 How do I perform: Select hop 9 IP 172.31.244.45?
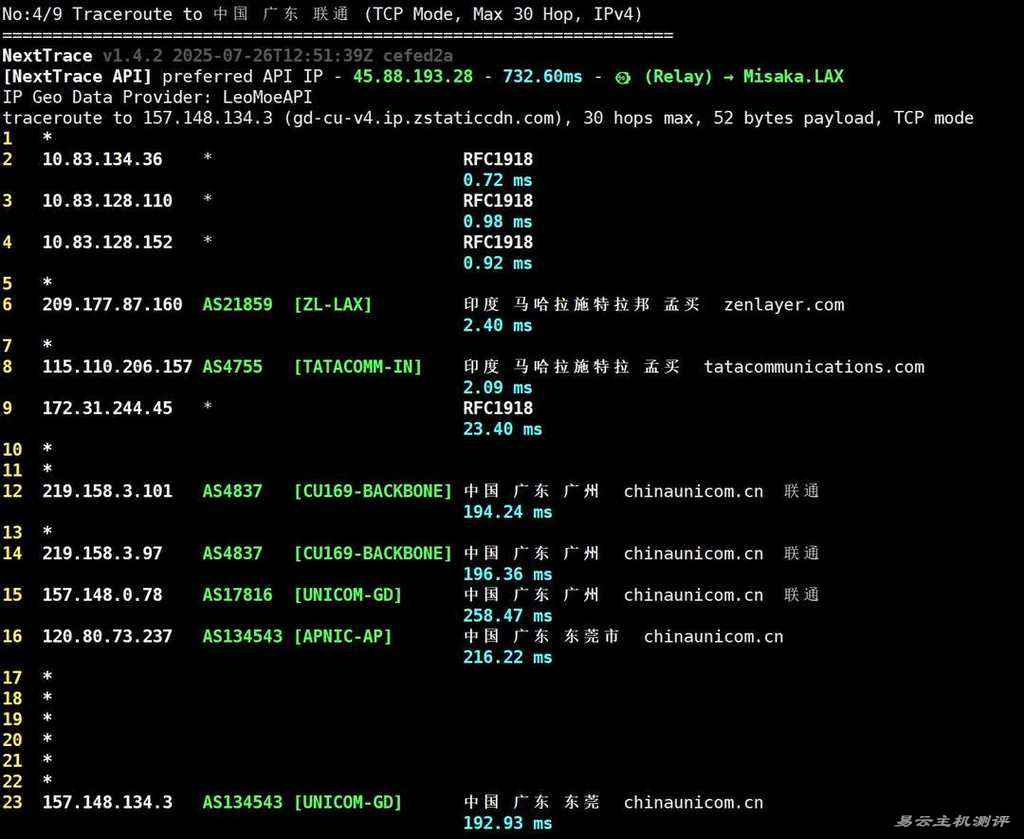(x=107, y=408)
